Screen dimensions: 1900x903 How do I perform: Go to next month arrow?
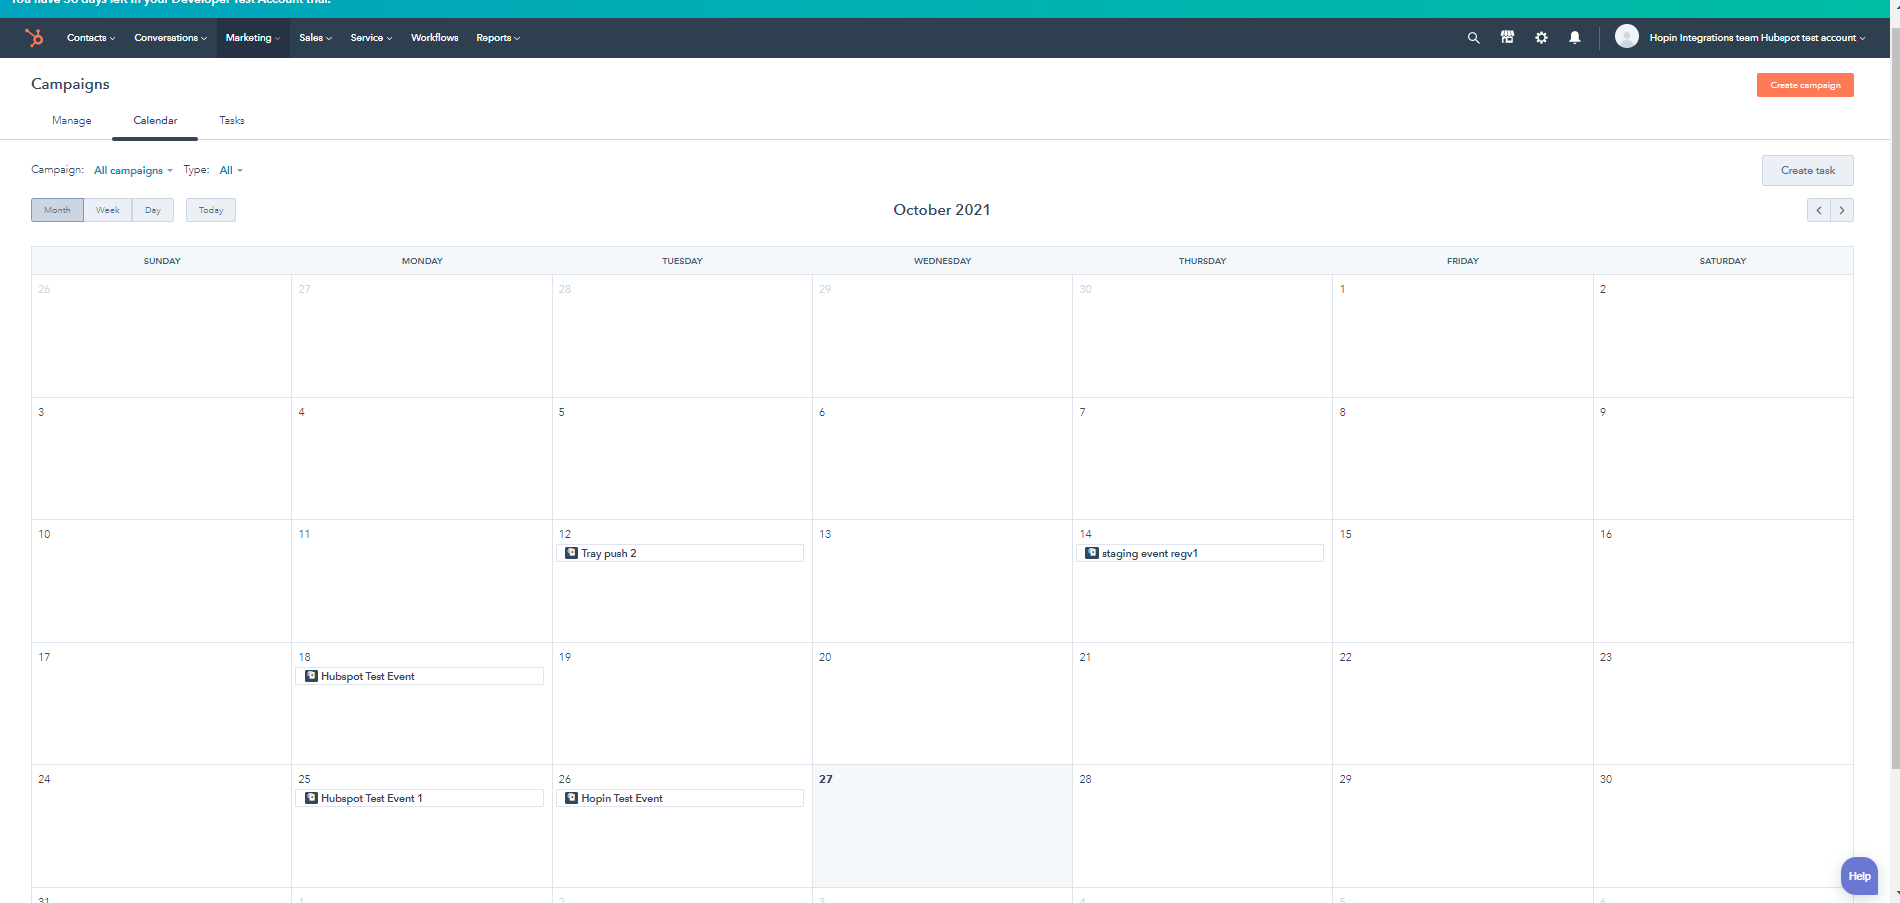point(1842,210)
